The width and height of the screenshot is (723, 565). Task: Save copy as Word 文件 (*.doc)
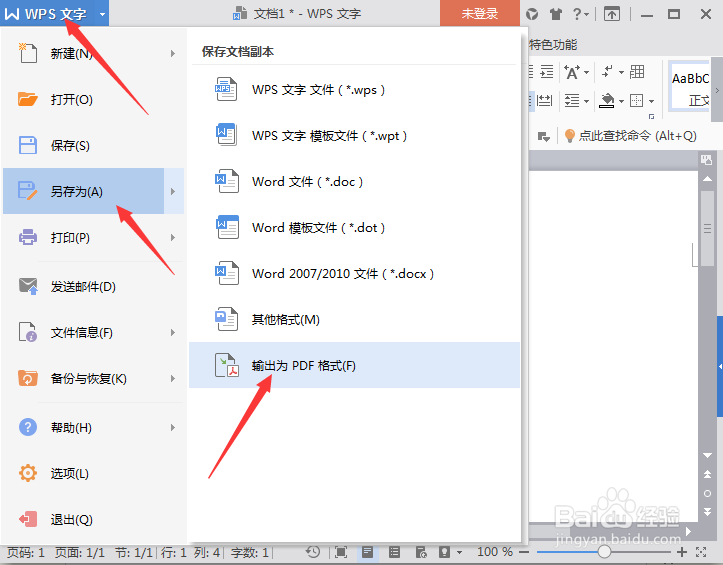pyautogui.click(x=354, y=181)
